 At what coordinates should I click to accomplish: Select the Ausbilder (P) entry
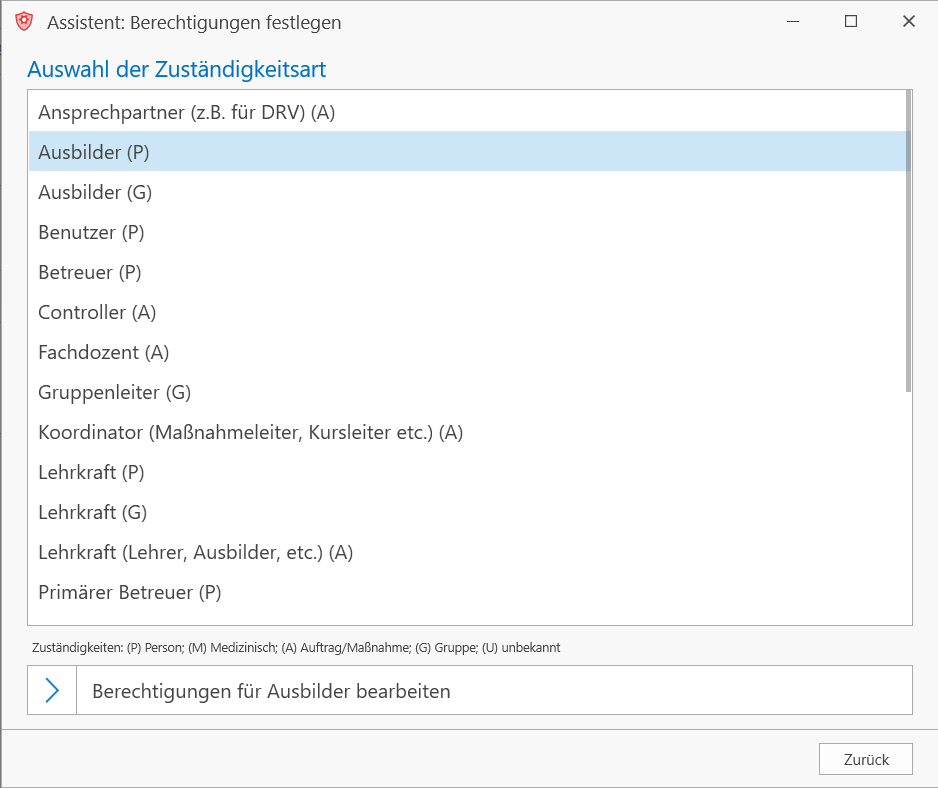[x=467, y=151]
